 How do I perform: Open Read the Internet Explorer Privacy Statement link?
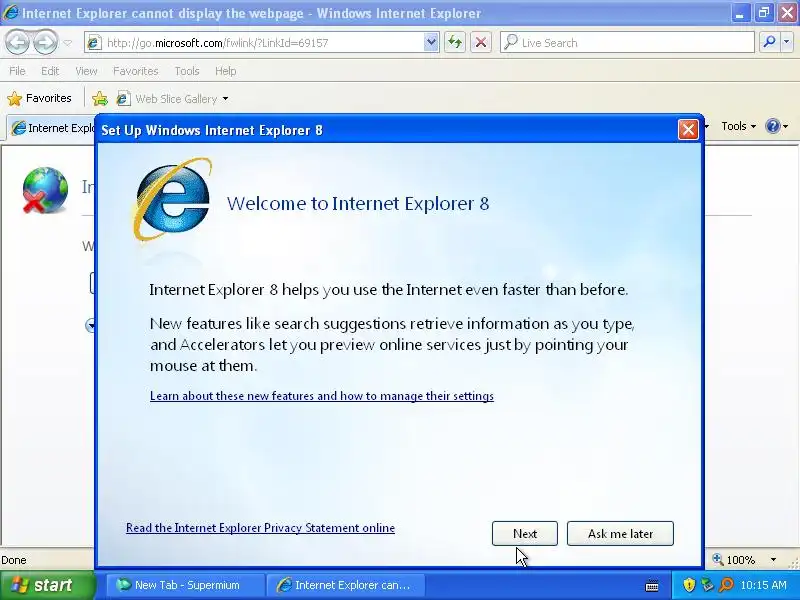point(260,528)
